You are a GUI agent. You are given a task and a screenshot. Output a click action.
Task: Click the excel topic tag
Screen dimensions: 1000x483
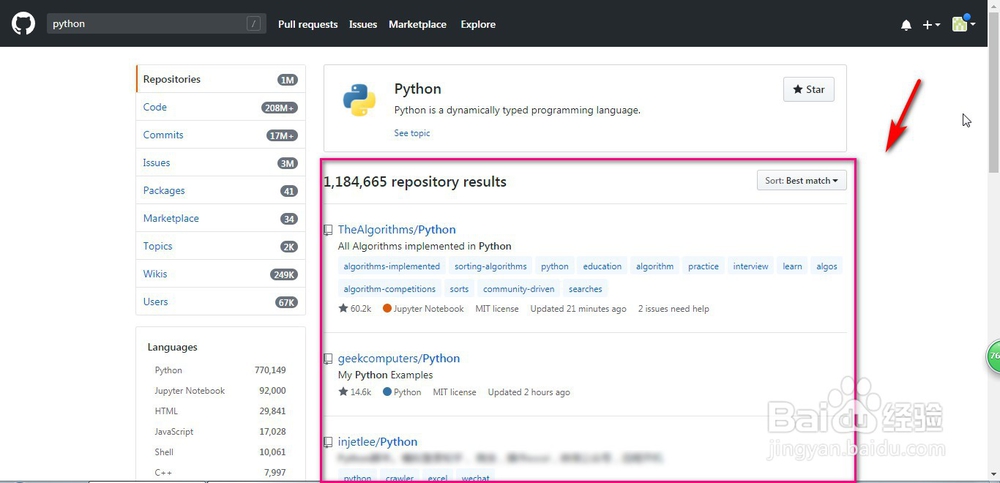tap(437, 478)
